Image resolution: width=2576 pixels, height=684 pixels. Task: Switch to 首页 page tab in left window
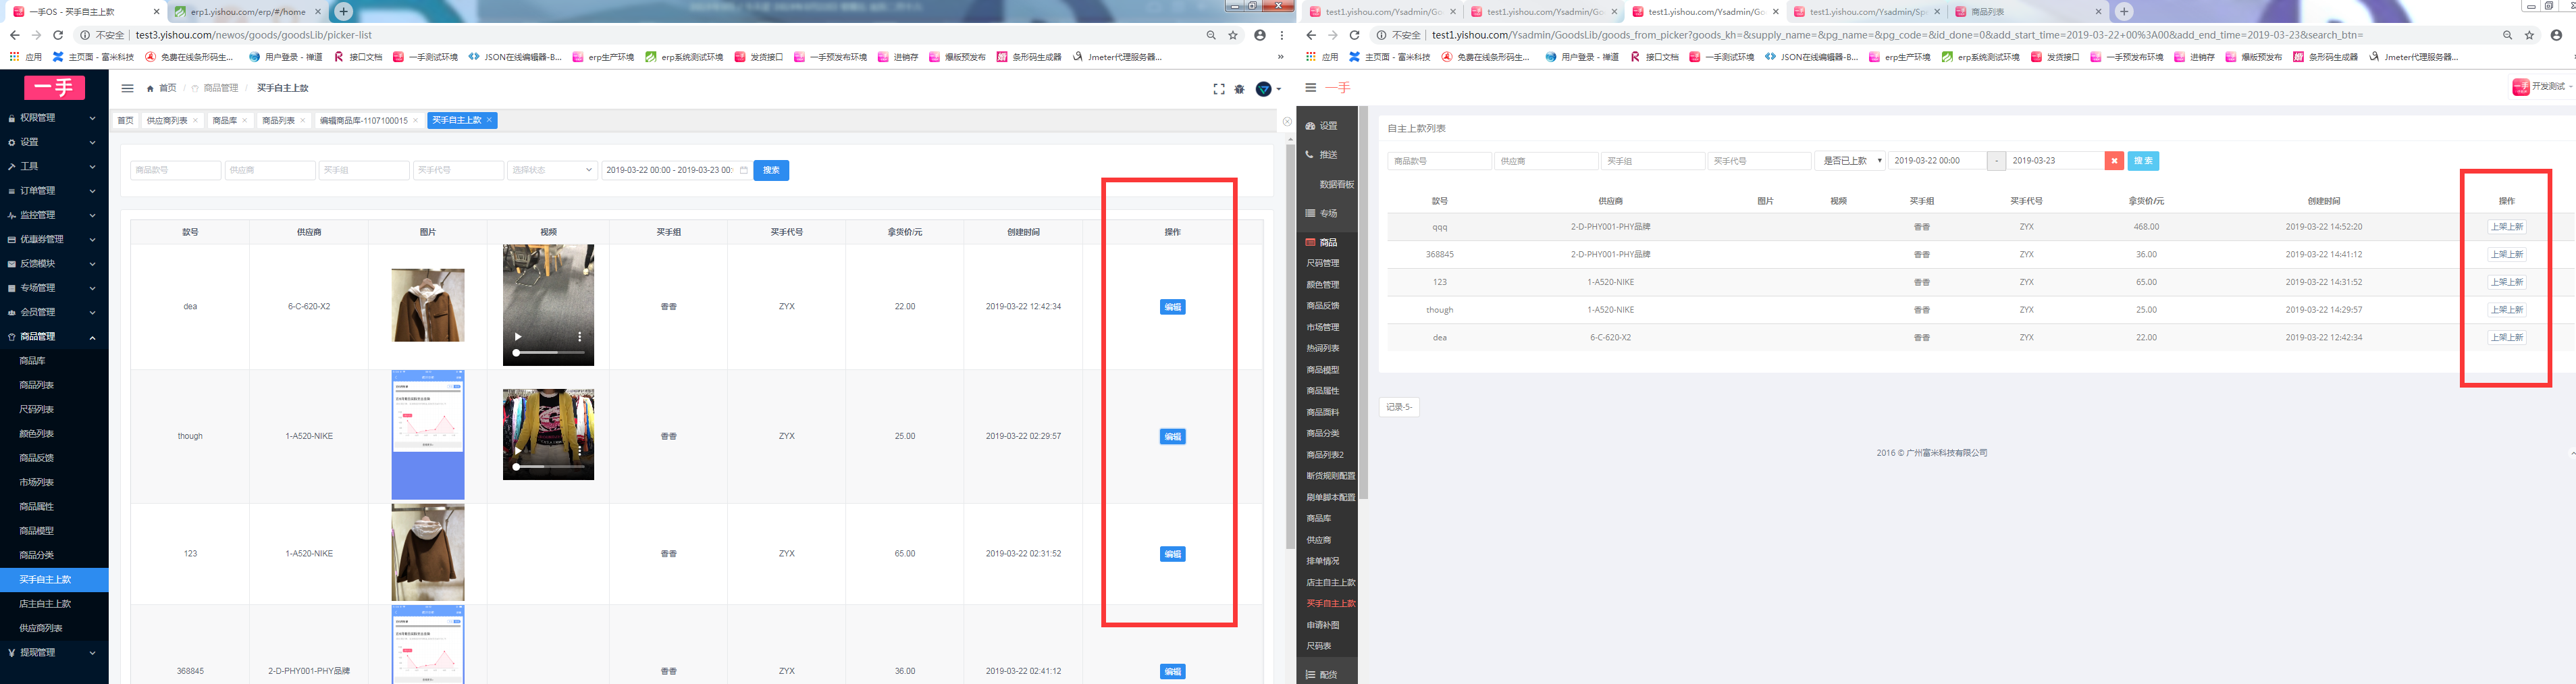coord(125,120)
